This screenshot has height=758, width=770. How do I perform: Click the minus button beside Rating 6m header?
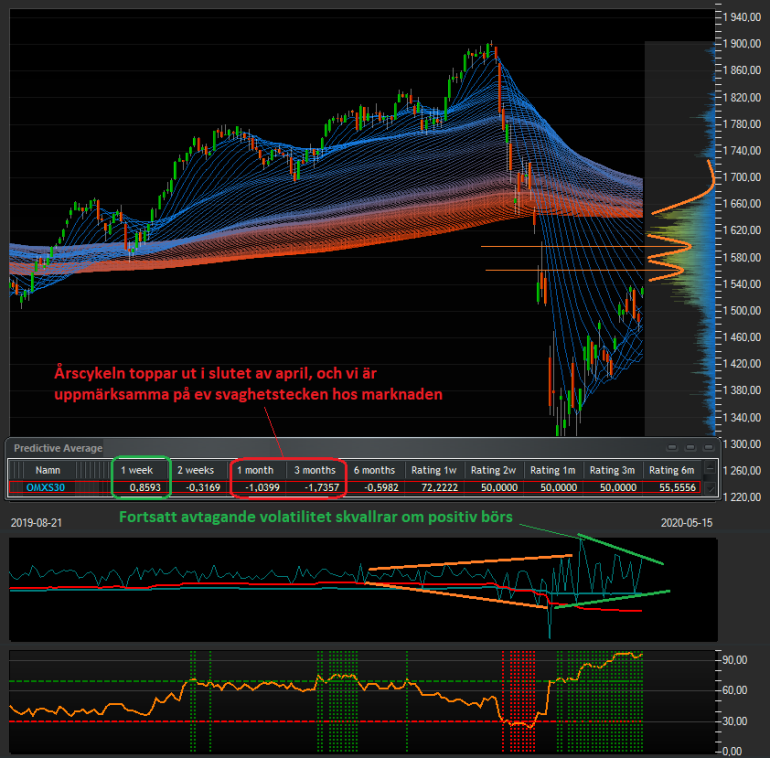point(710,469)
